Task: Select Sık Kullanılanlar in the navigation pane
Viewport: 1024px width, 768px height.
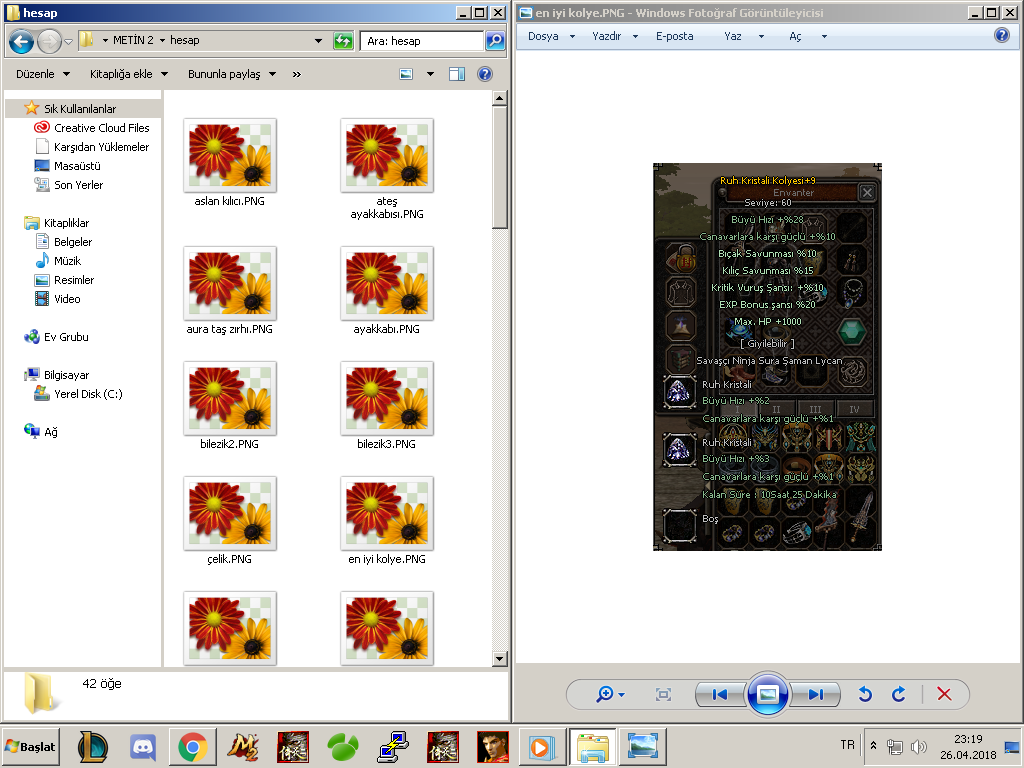Action: point(80,108)
